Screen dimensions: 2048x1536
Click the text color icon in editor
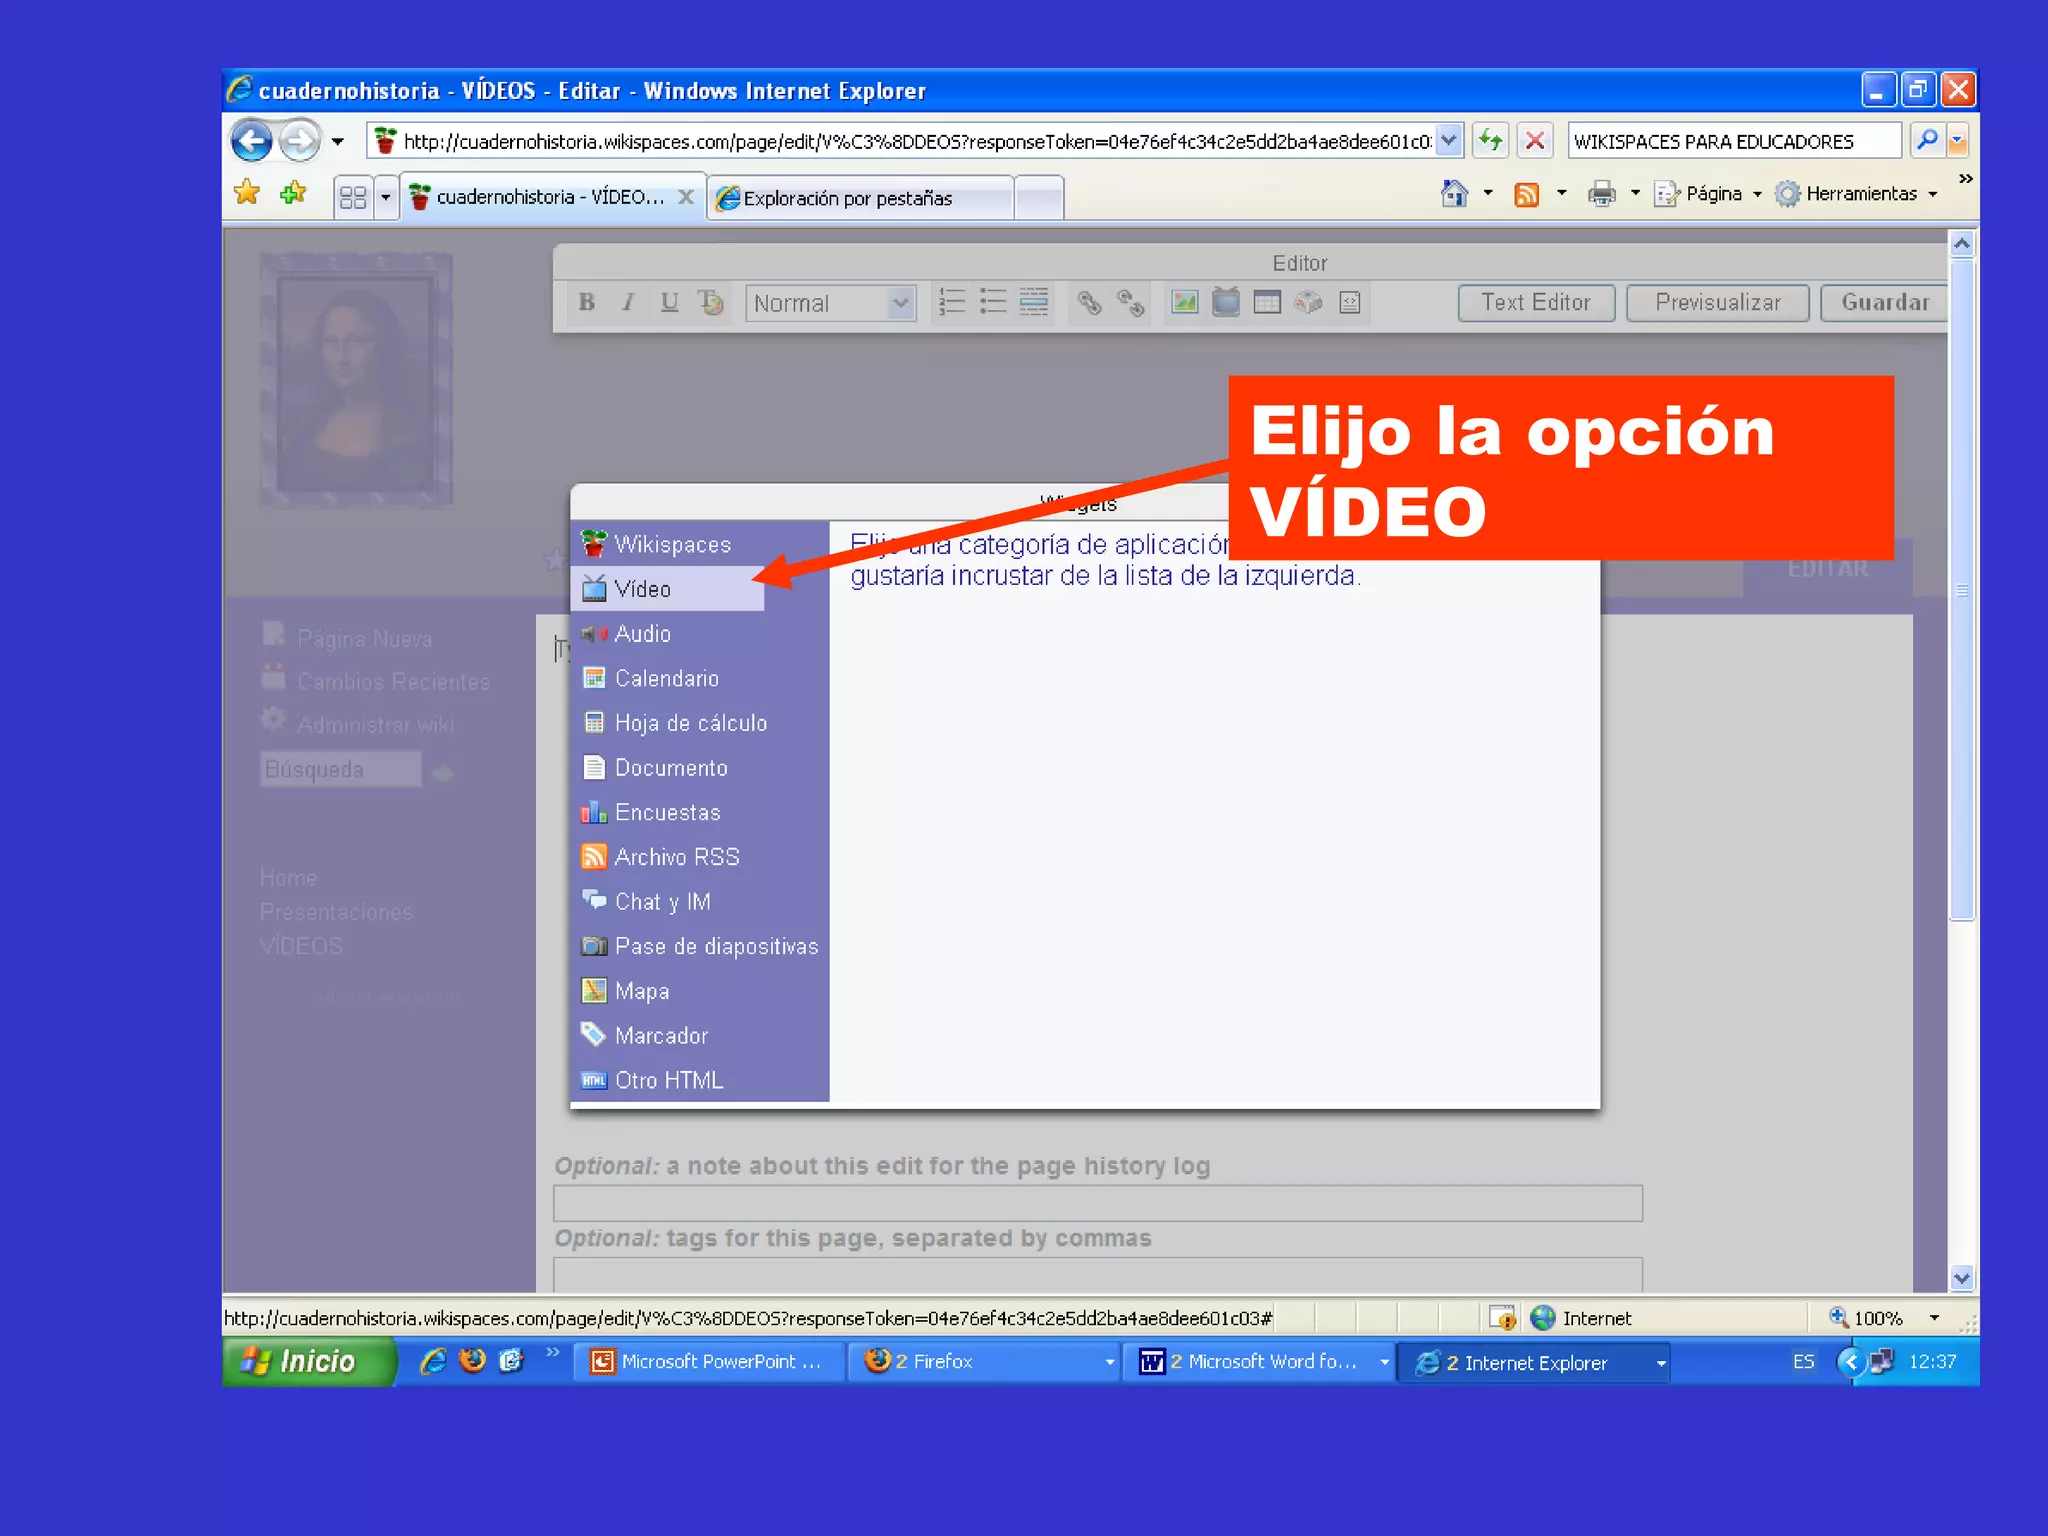(710, 302)
